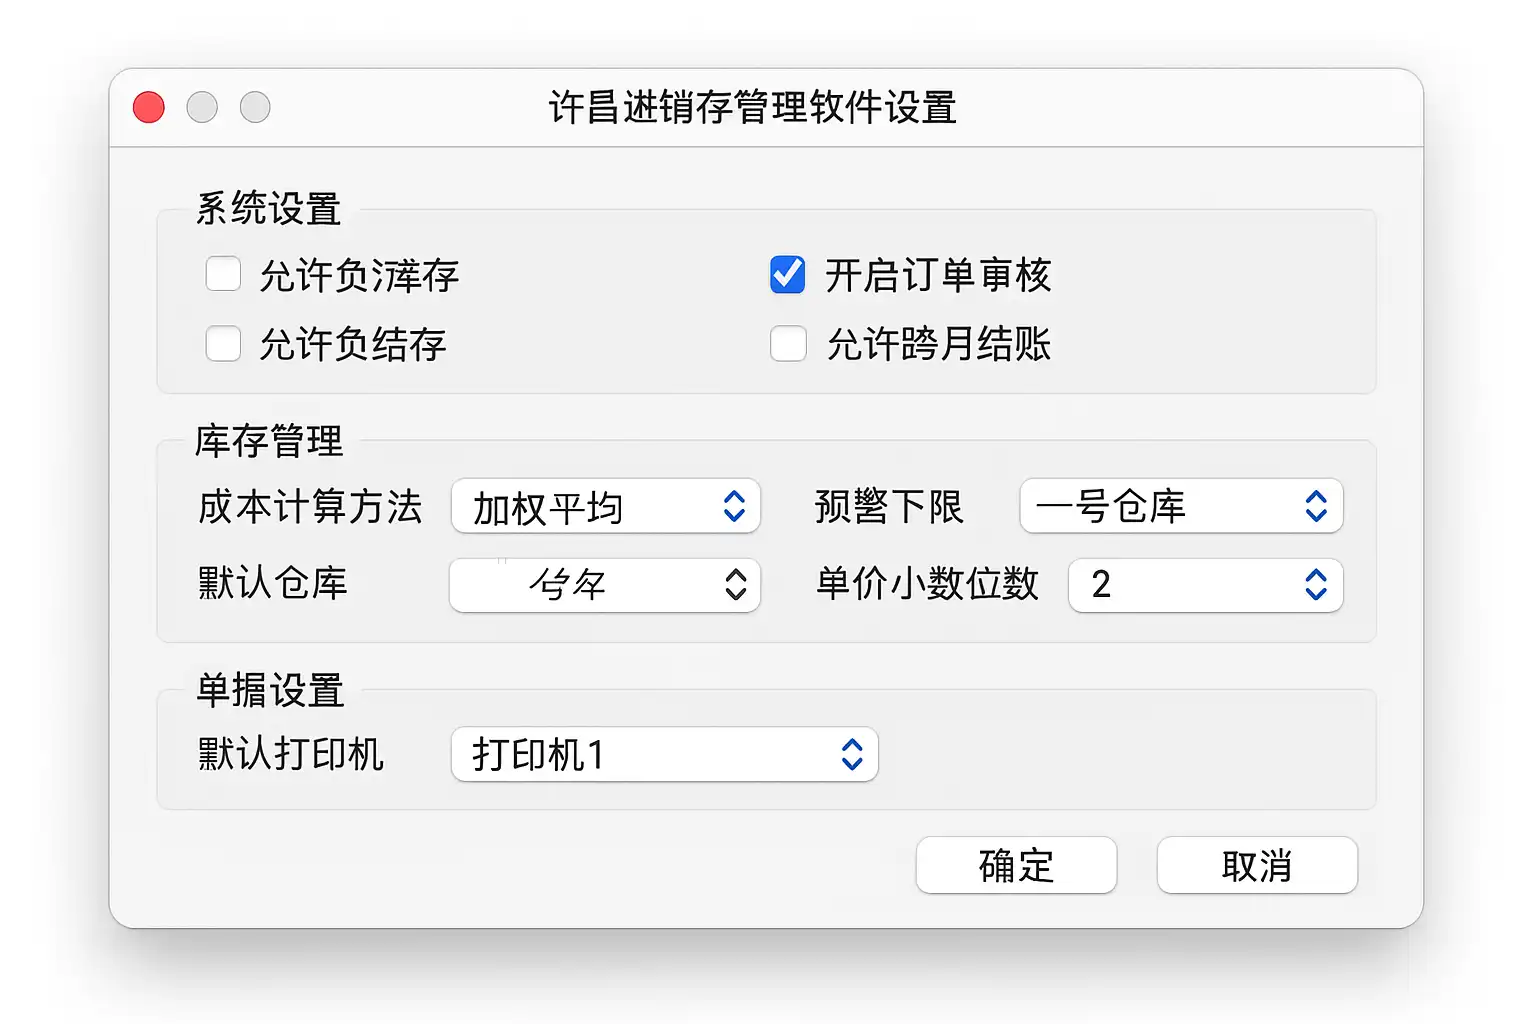Uncheck the 开启订单审核 checkbox

[788, 275]
